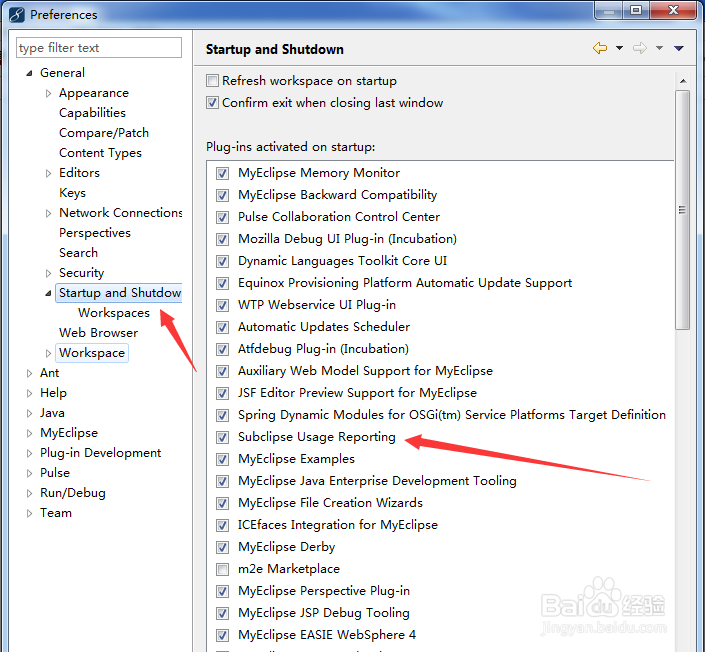Select Capabilities in the preferences tree
This screenshot has height=652, width=705.
pos(92,113)
